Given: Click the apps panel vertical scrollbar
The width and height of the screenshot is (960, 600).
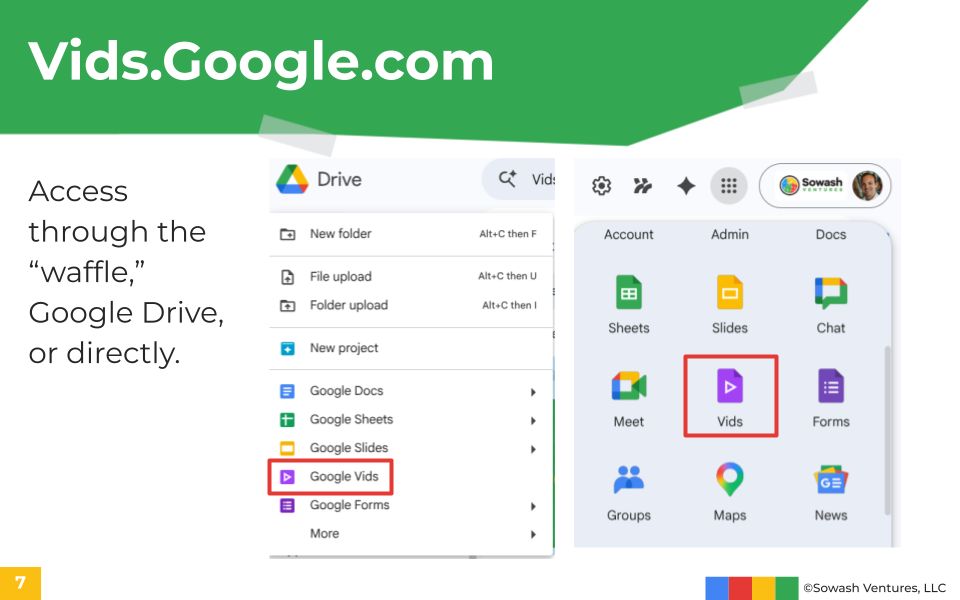Looking at the screenshot, I should tap(887, 430).
